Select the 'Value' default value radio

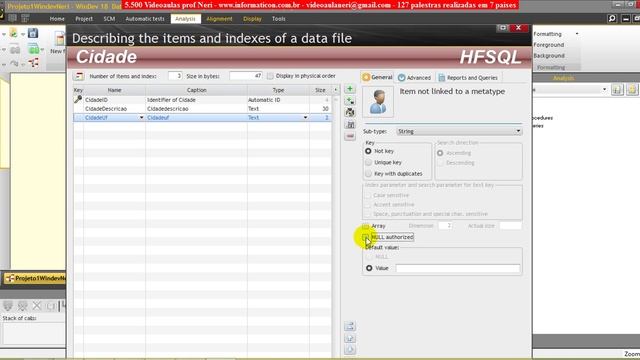click(x=369, y=268)
